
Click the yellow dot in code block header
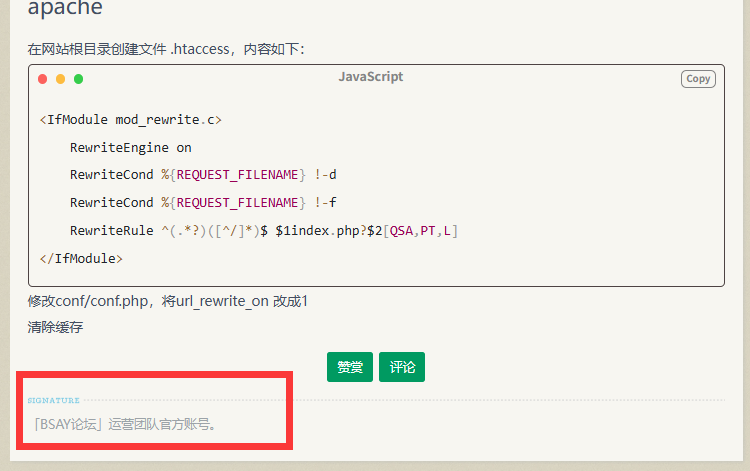[61, 79]
